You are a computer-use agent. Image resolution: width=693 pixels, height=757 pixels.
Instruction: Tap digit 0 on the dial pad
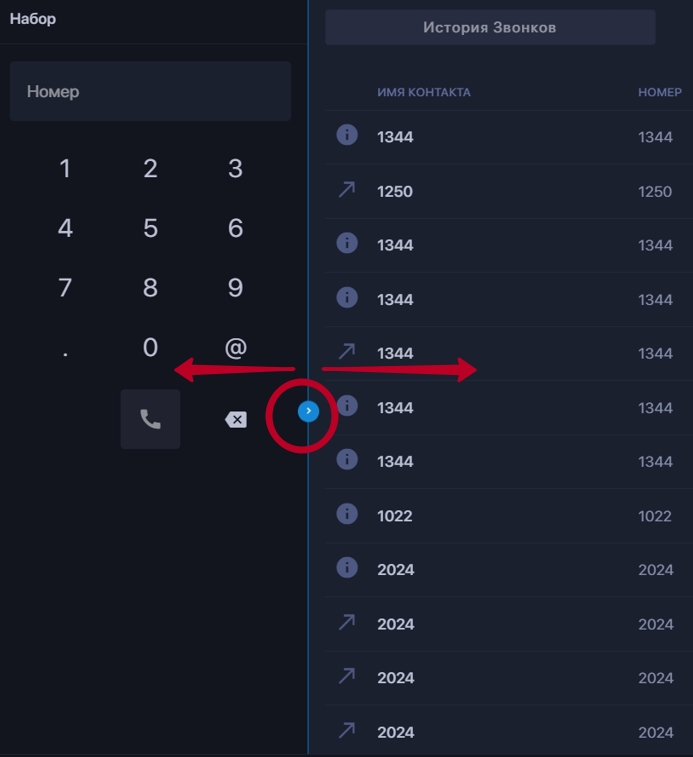click(150, 347)
